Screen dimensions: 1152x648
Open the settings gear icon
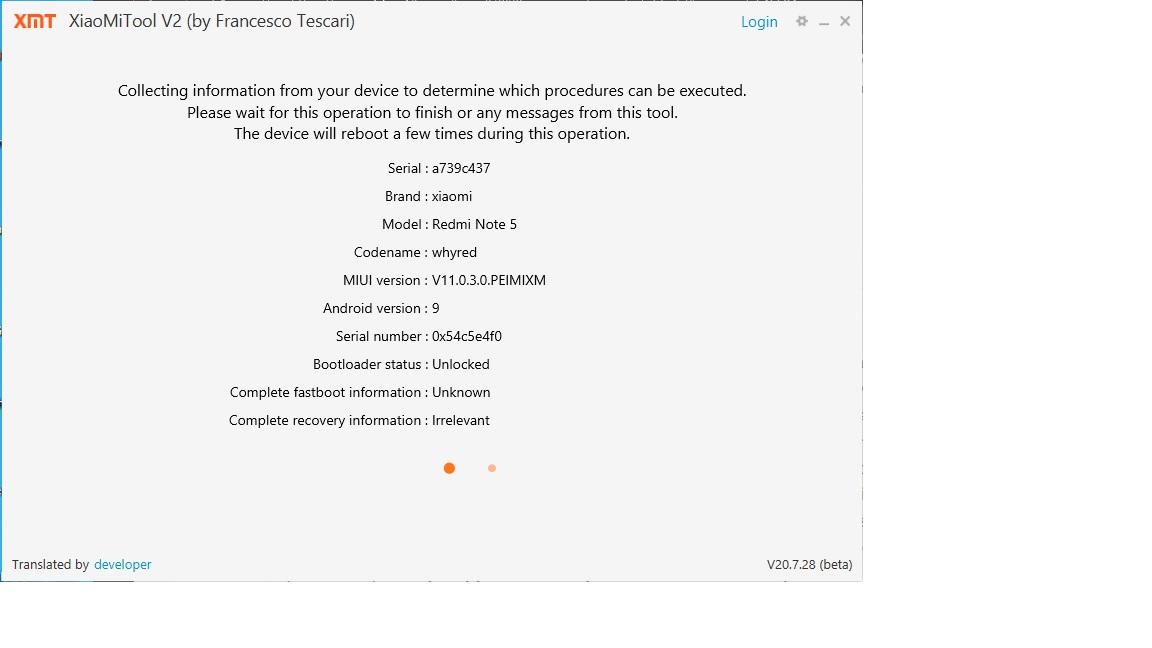pos(801,21)
